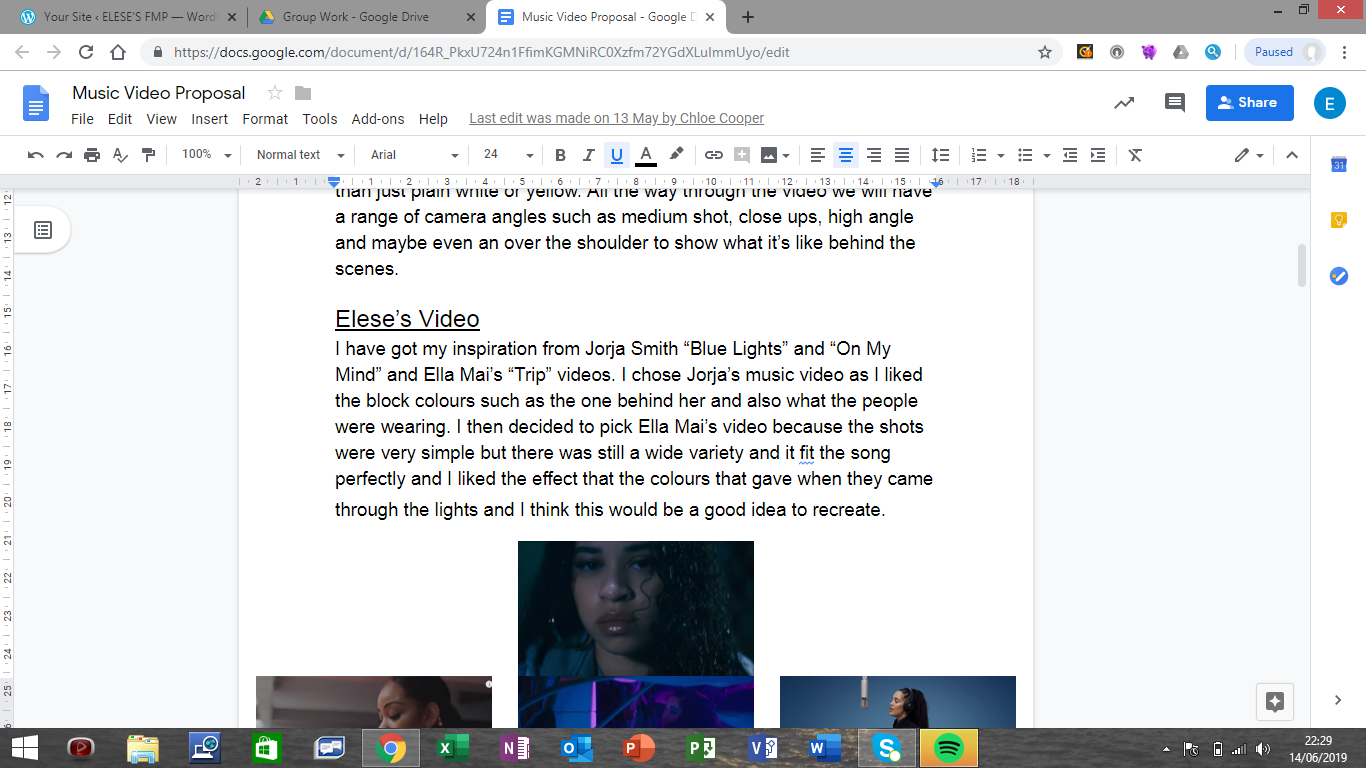Toggle Bold formatting
The image size is (1366, 768).
coord(560,155)
